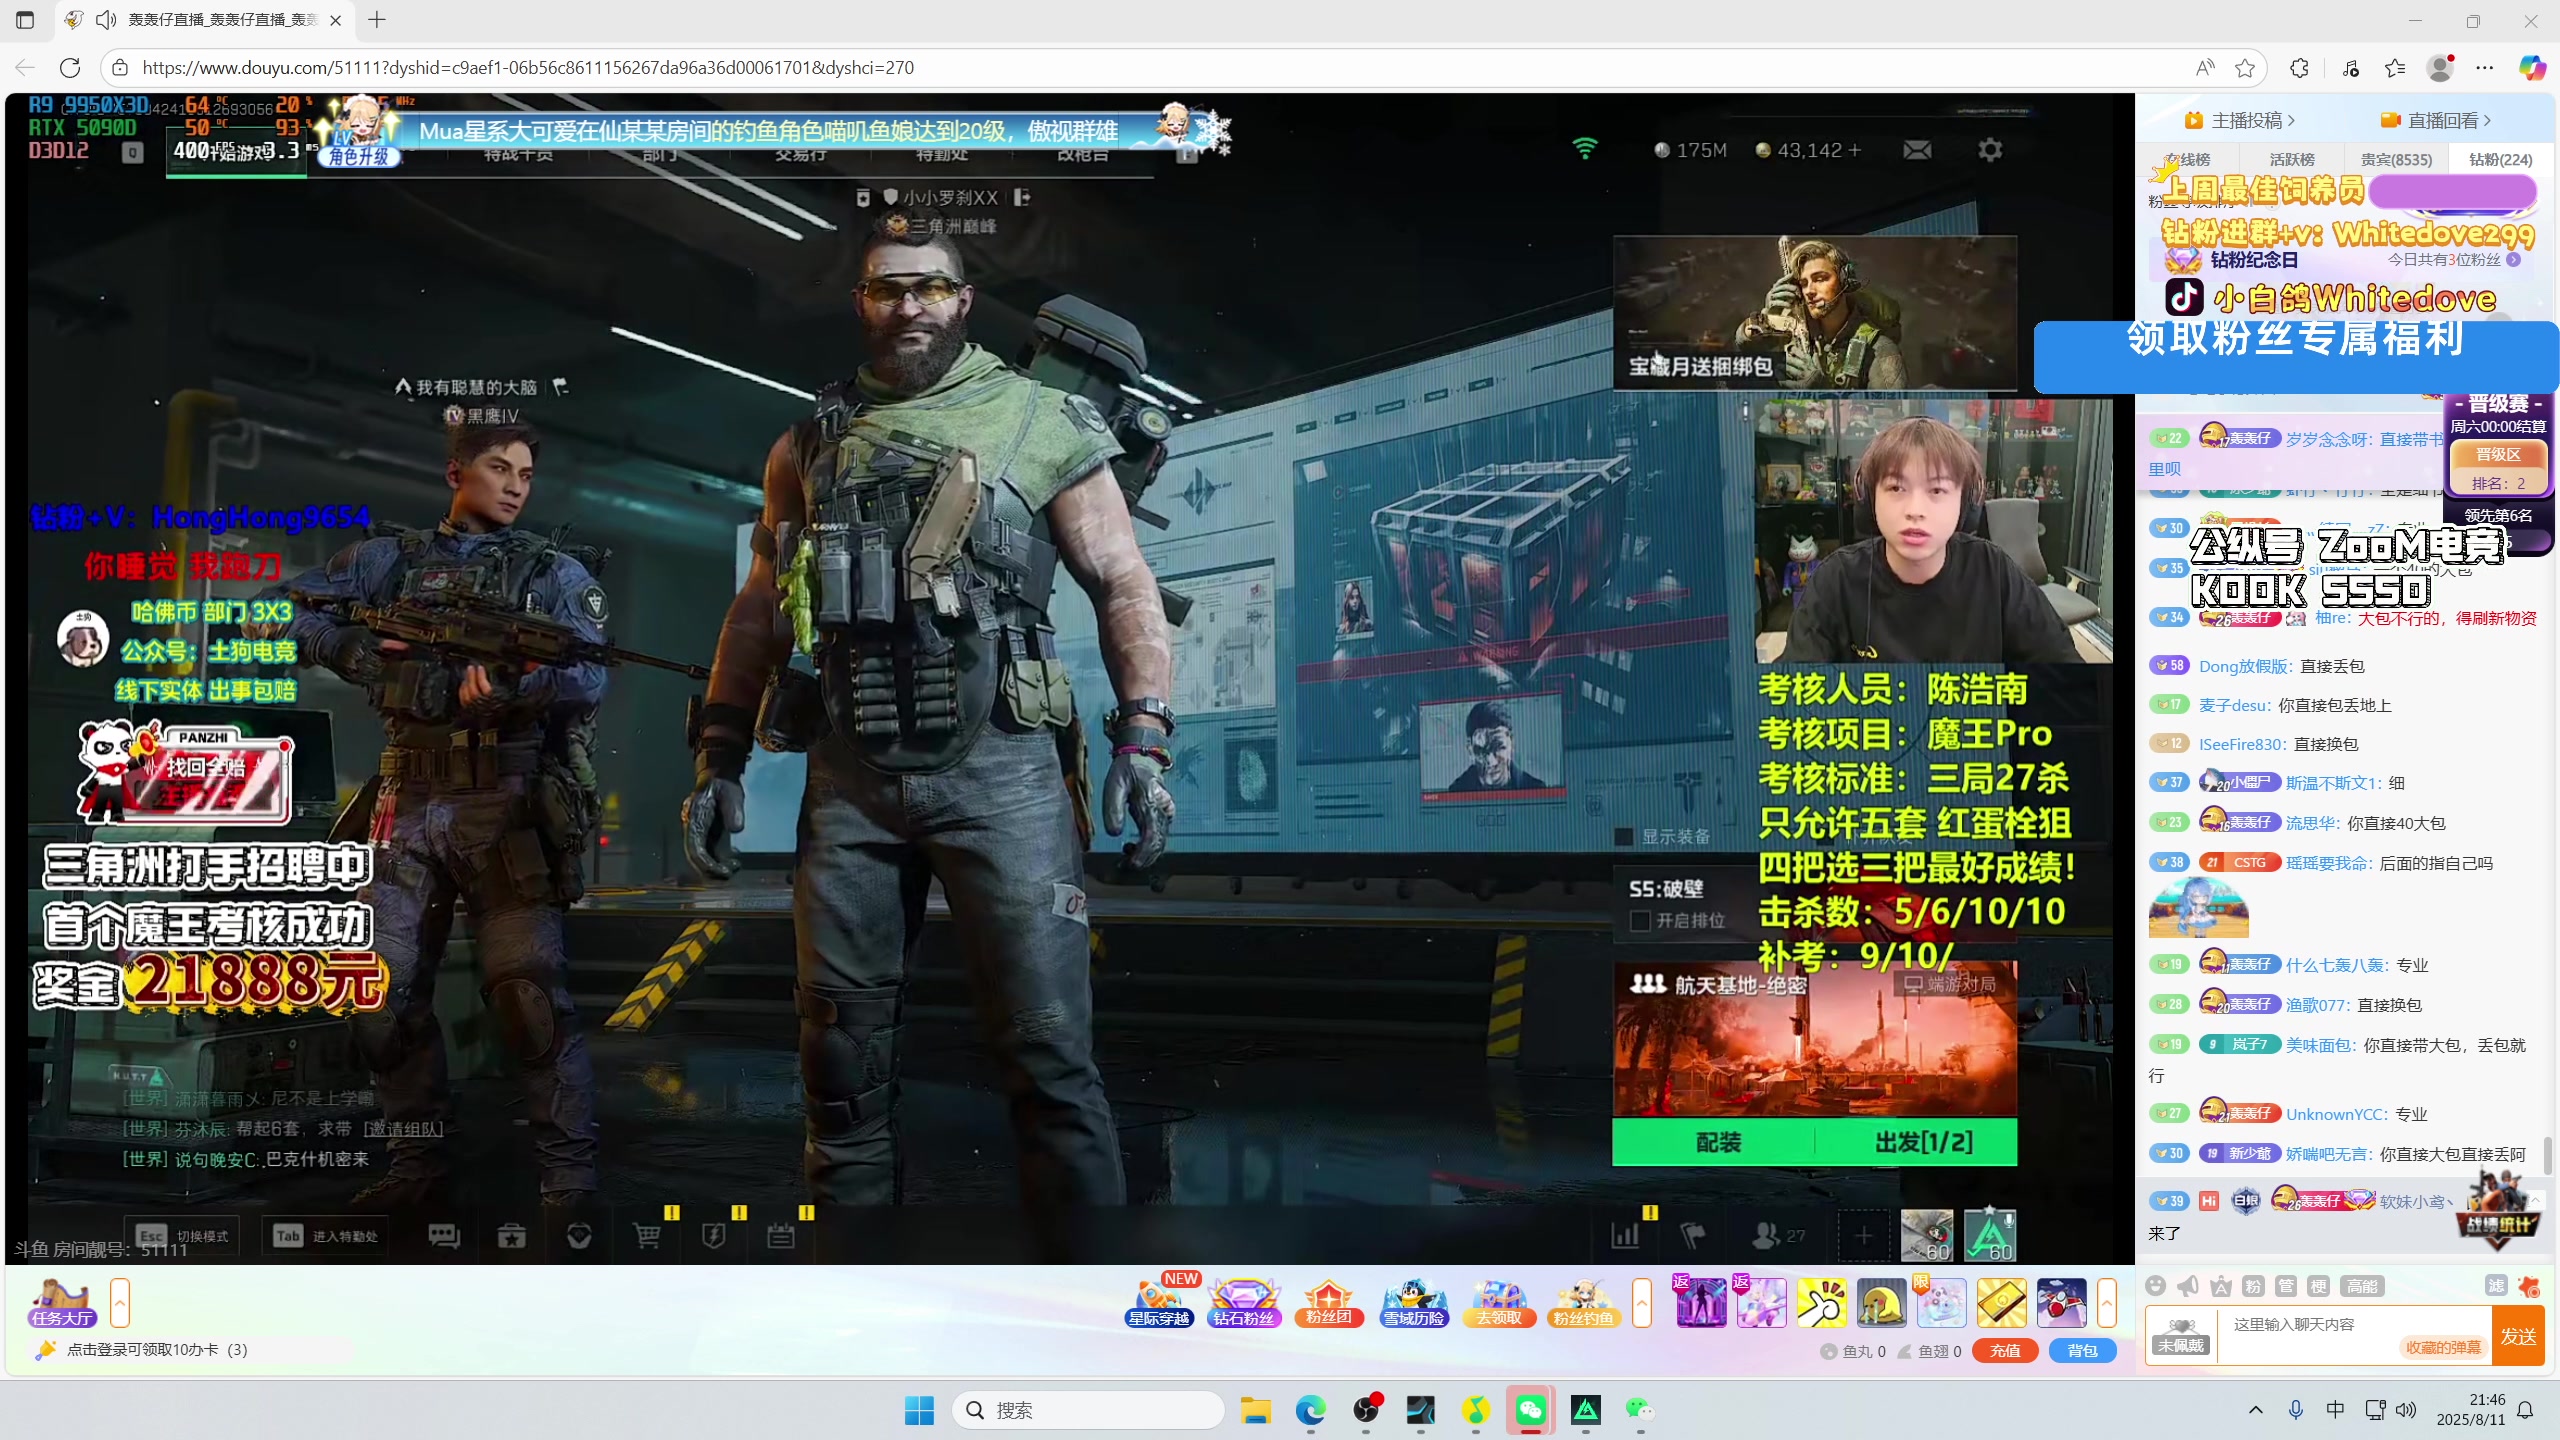Open browser extensions puzzle icon

(2299, 67)
